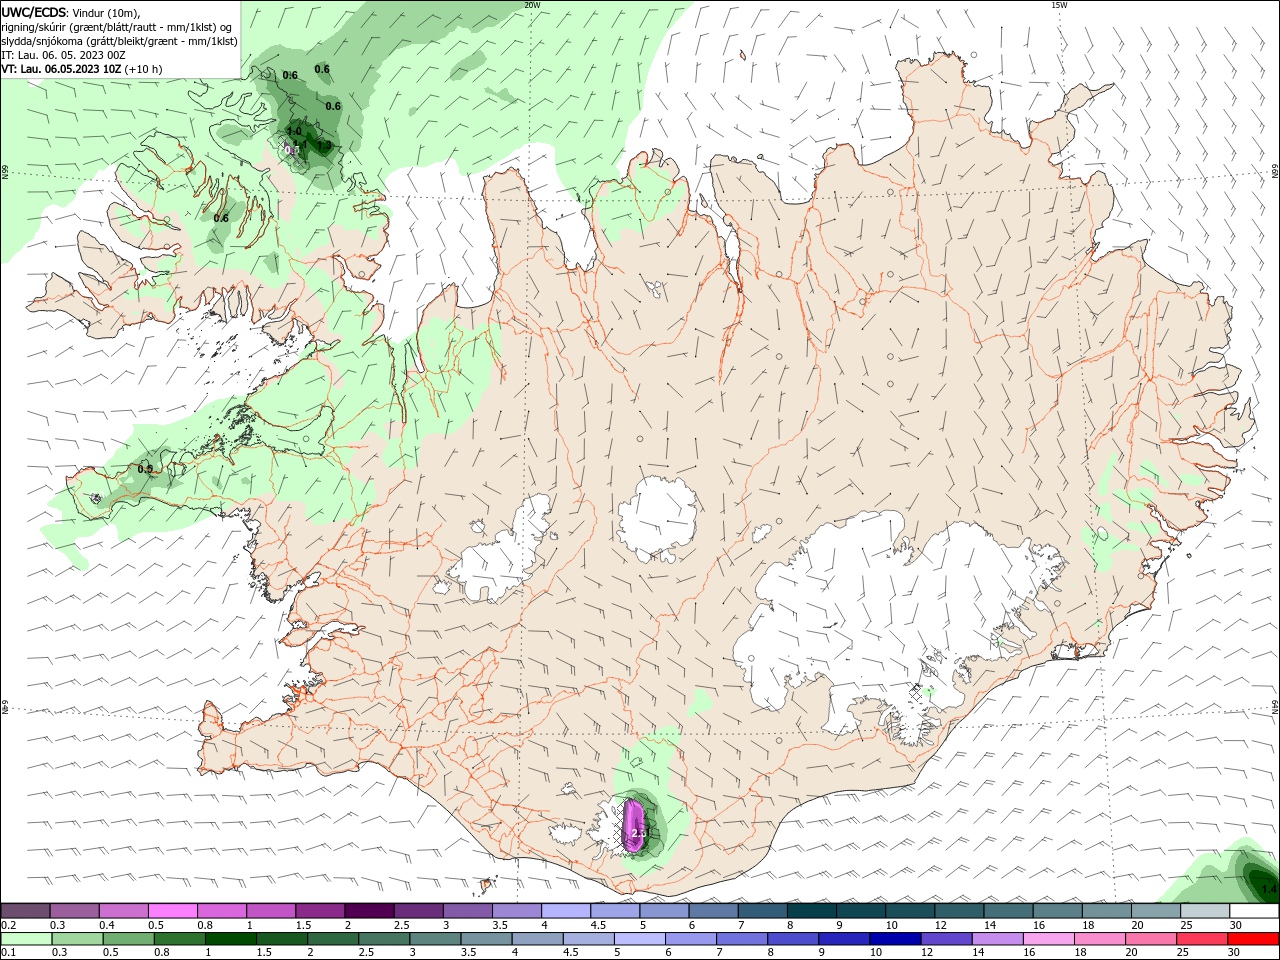The height and width of the screenshot is (960, 1280).
Task: Select the dark purple snow swatch starting at 2
Action: coord(368,910)
